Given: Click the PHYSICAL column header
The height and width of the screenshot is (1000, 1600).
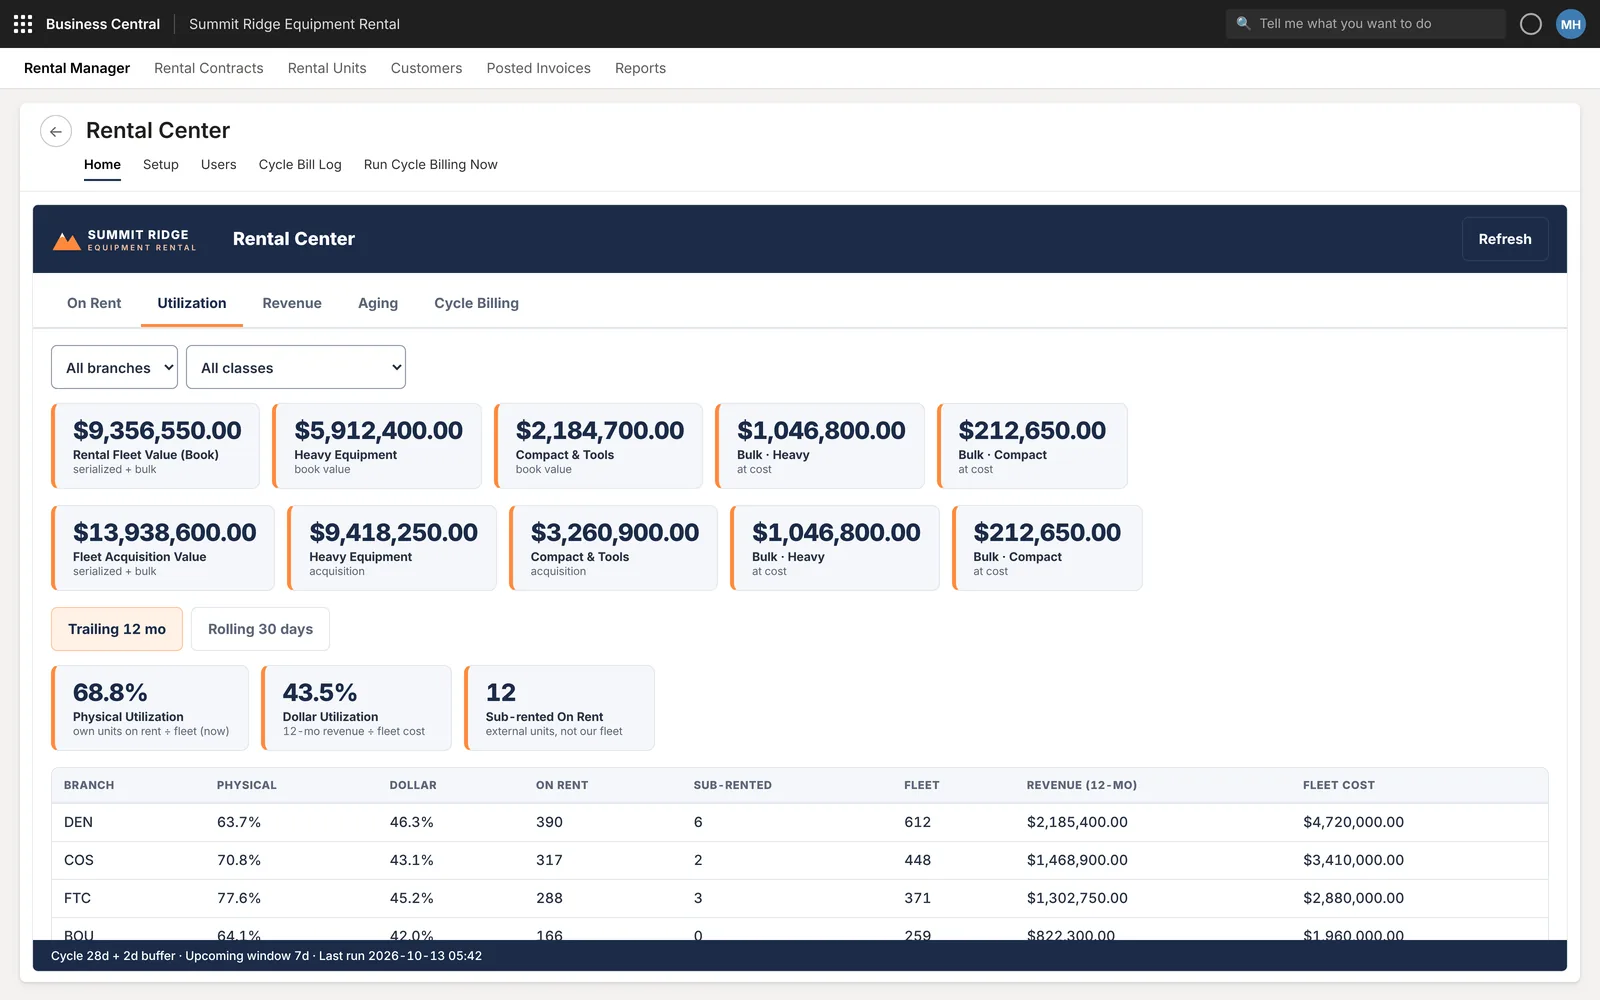Looking at the screenshot, I should tap(247, 785).
